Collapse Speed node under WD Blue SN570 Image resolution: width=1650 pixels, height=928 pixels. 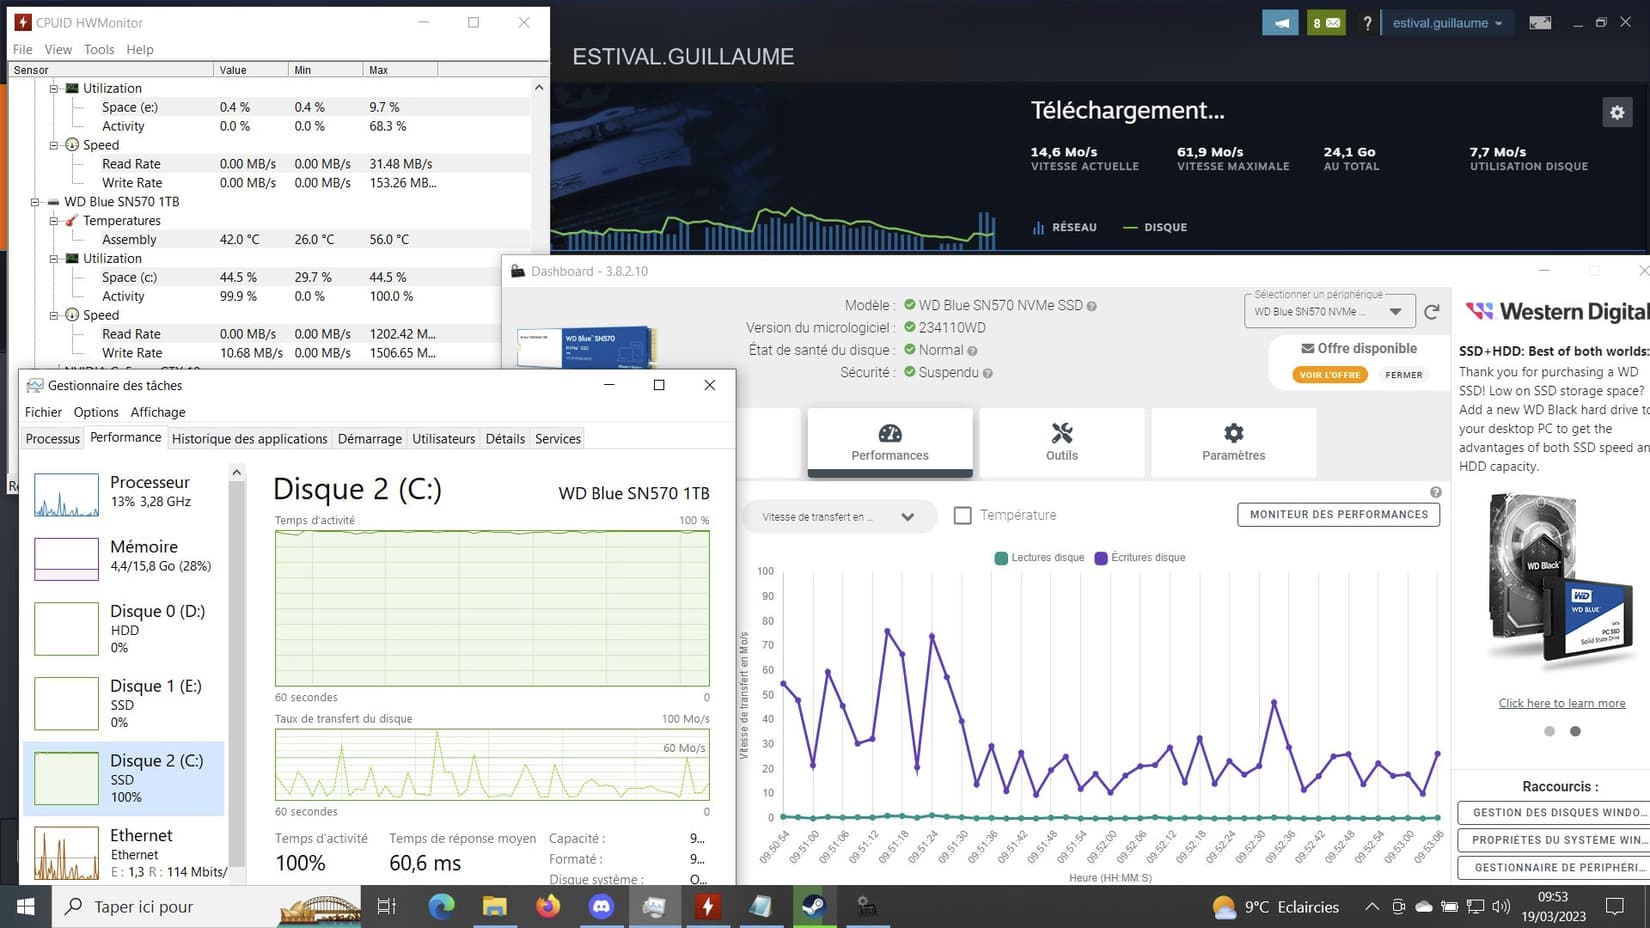tap(54, 315)
